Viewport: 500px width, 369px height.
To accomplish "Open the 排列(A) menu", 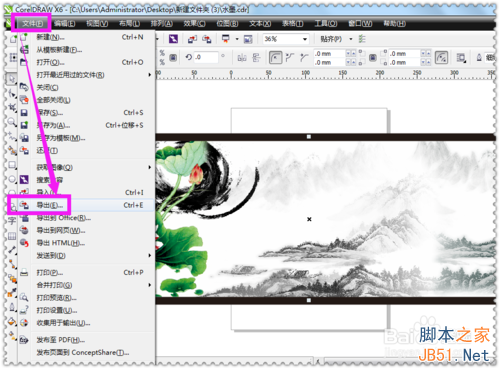I will click(162, 23).
